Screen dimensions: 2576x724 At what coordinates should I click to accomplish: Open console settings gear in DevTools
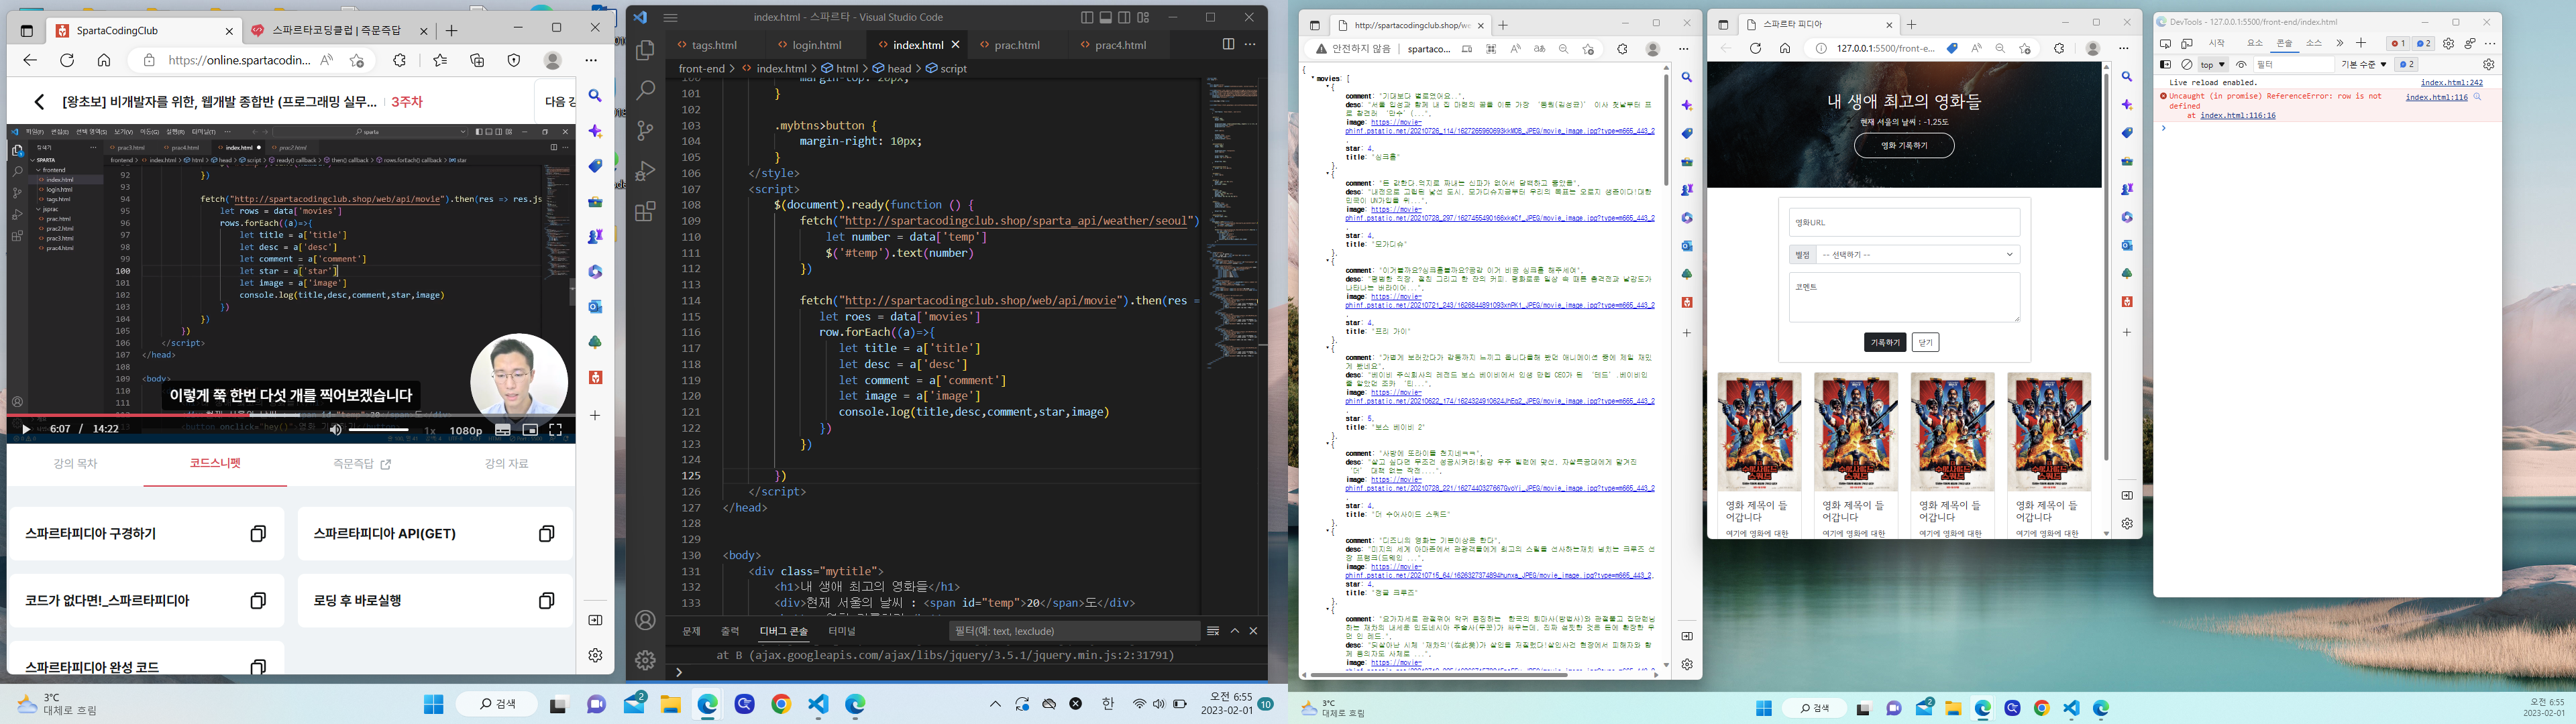click(x=2489, y=65)
